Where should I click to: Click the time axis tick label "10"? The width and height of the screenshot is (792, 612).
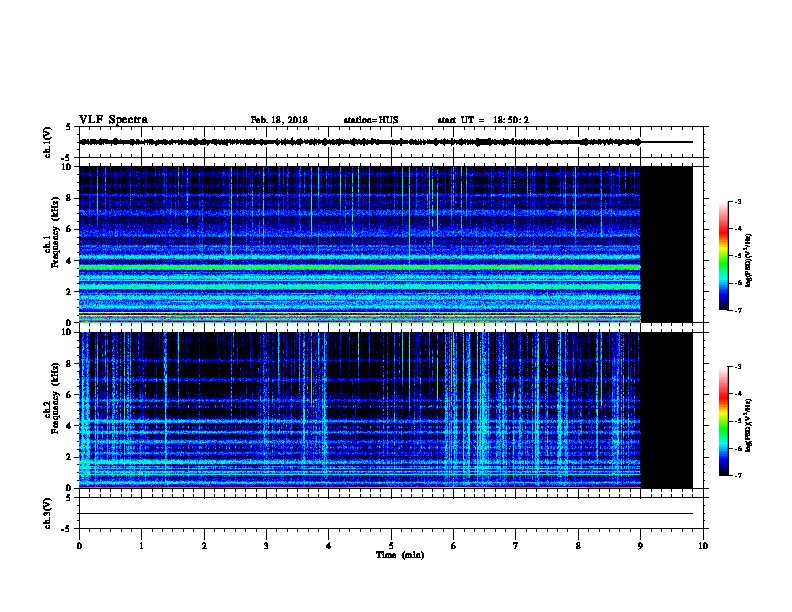click(703, 546)
